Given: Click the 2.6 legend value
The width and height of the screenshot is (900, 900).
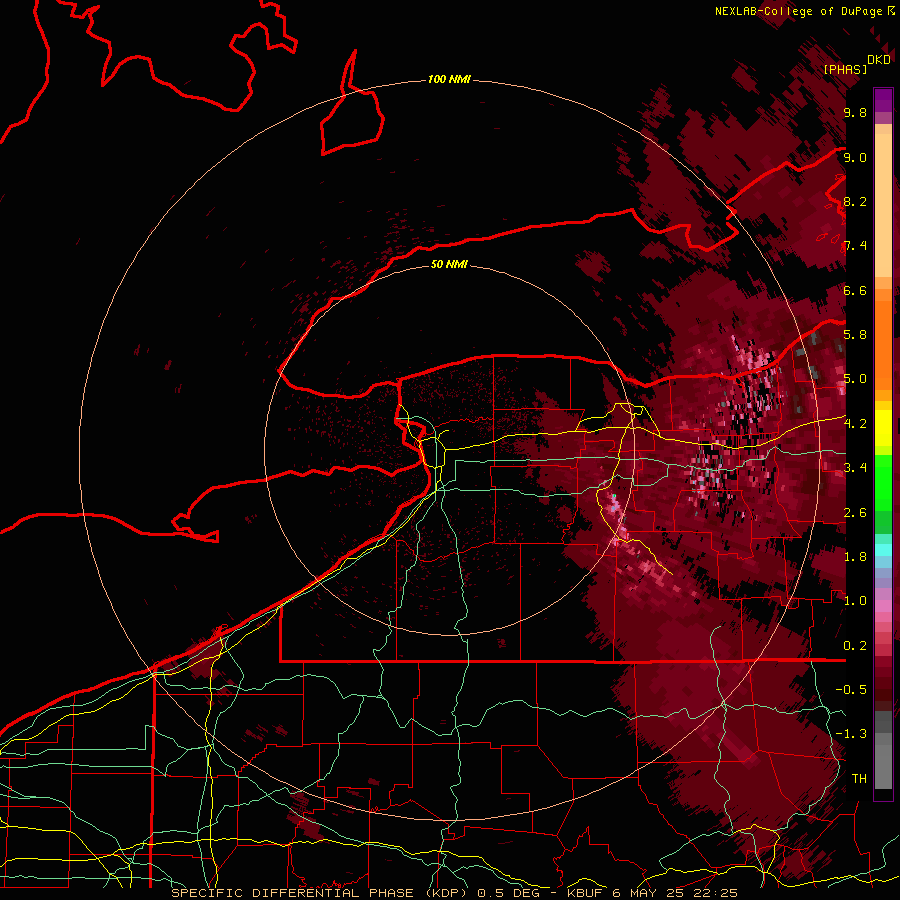Looking at the screenshot, I should [855, 512].
